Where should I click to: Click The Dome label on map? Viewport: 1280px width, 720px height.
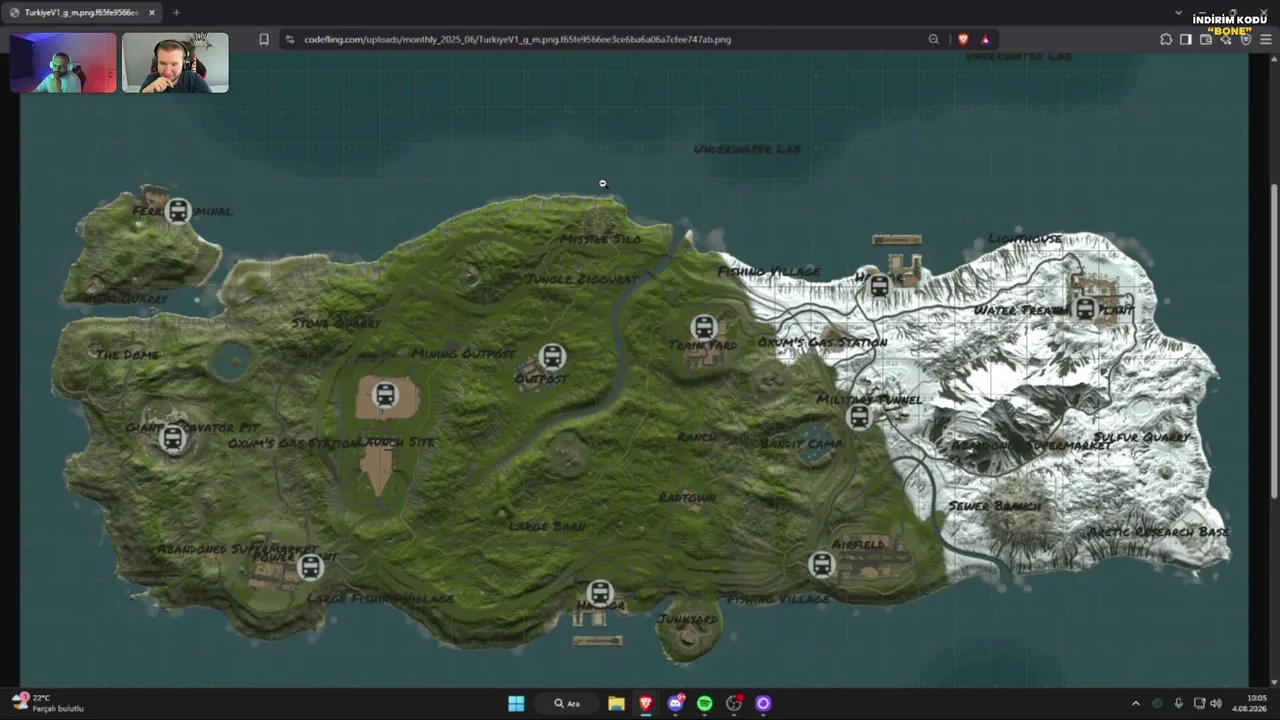click(x=128, y=354)
